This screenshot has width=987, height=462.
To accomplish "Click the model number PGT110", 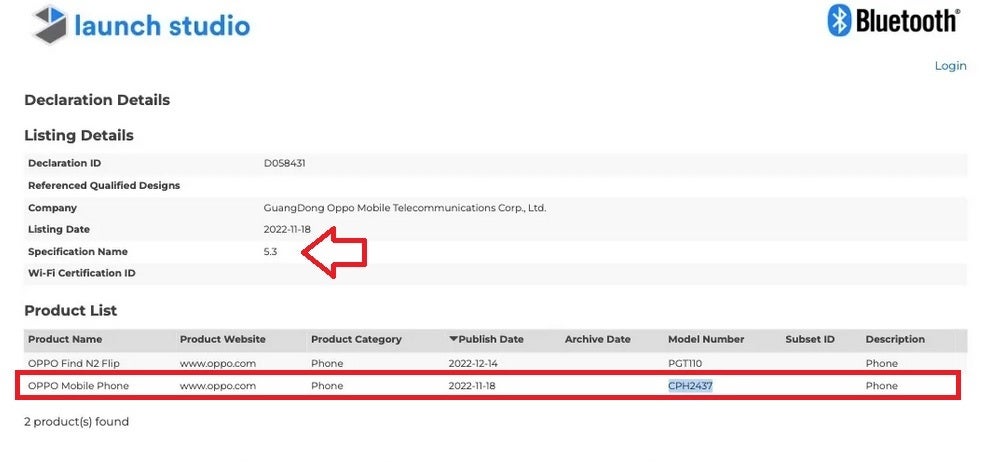I will 685,363.
